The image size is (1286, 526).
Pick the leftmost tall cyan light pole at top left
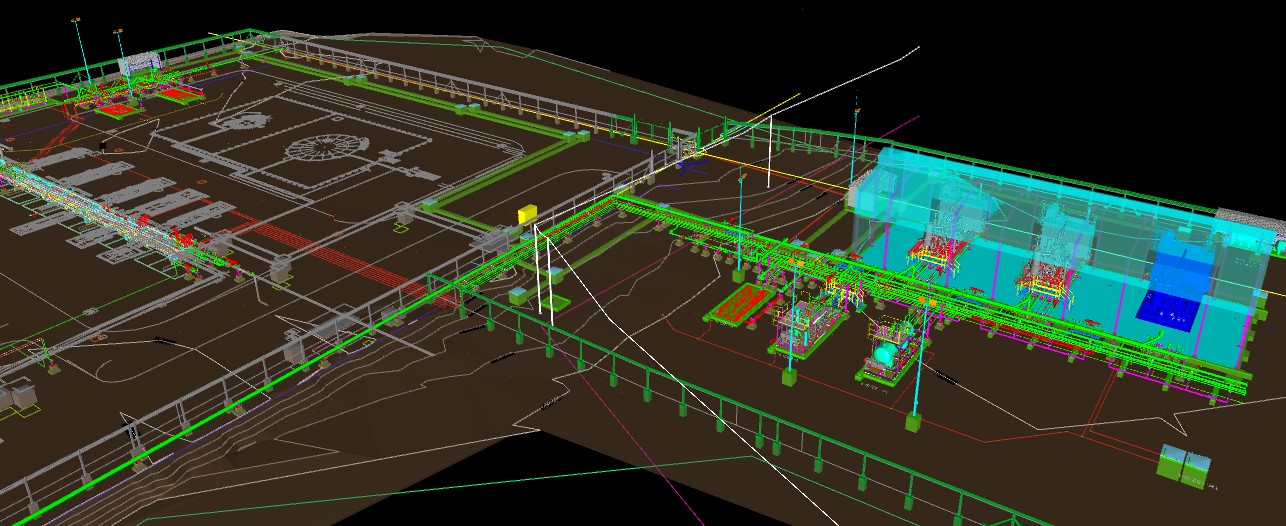[x=81, y=55]
